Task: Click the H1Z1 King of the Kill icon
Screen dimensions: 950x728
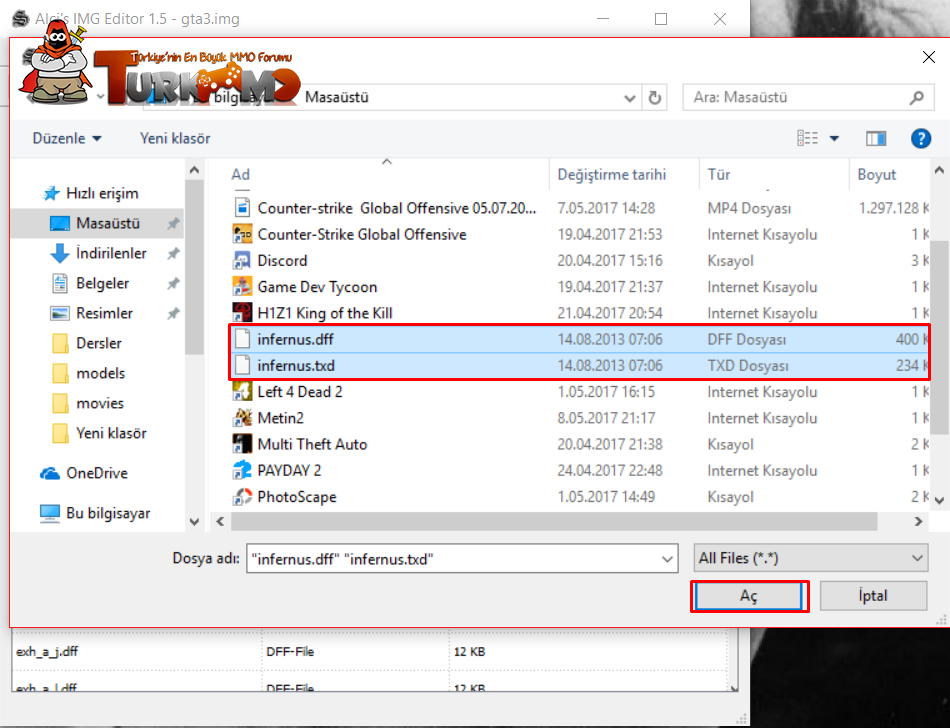Action: [x=242, y=313]
